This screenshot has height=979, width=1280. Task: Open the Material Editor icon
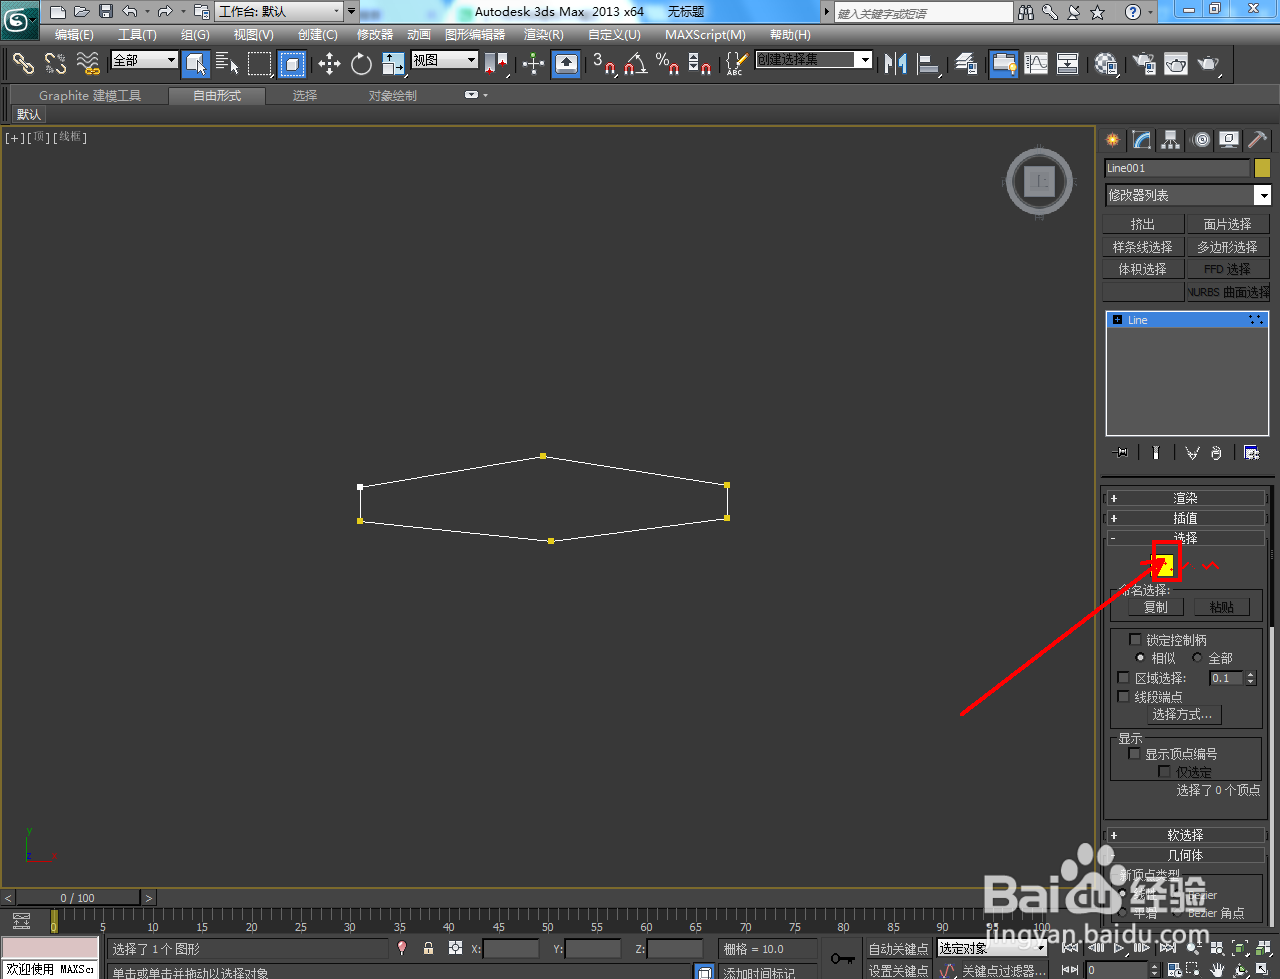pyautogui.click(x=1106, y=64)
